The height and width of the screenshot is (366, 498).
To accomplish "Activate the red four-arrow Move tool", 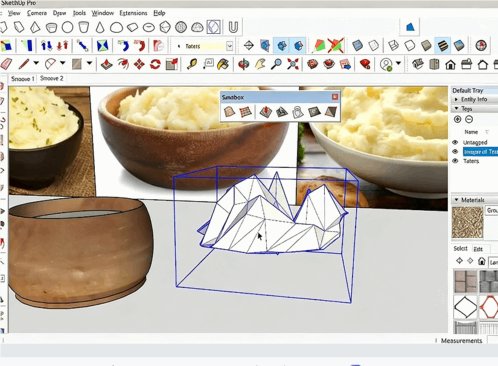I will [x=139, y=64].
